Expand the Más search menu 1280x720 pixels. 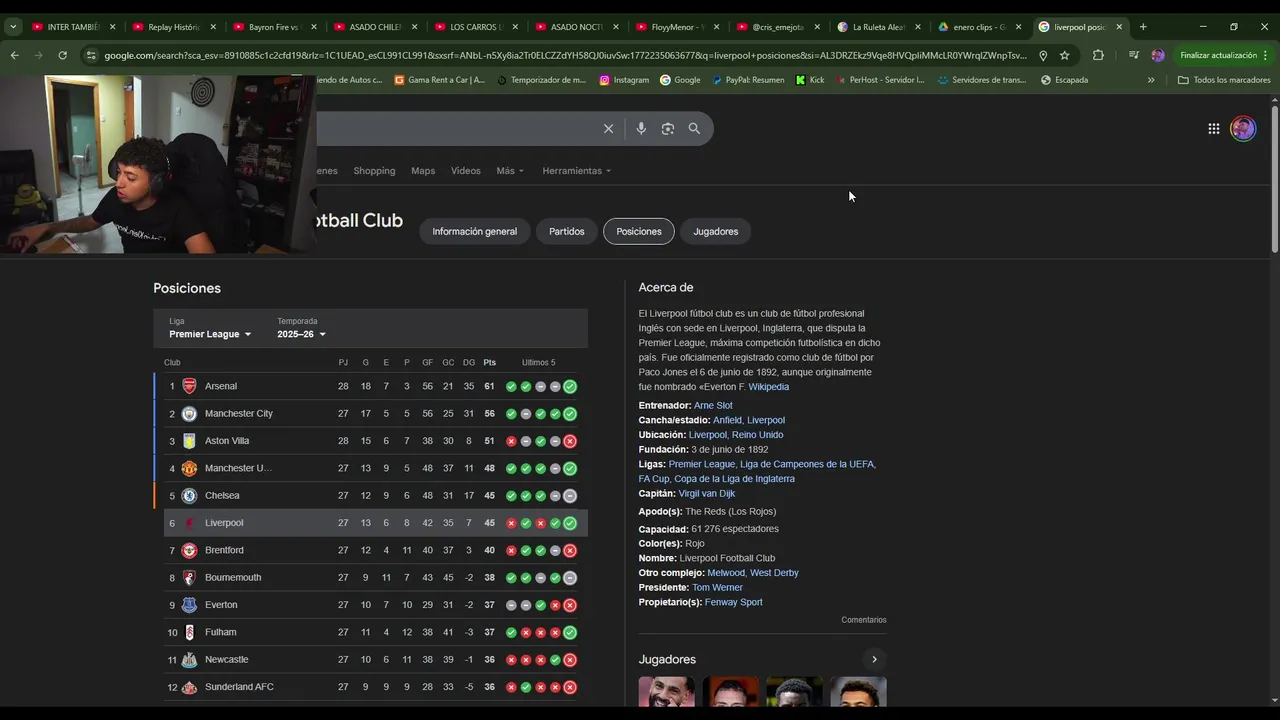coord(510,171)
